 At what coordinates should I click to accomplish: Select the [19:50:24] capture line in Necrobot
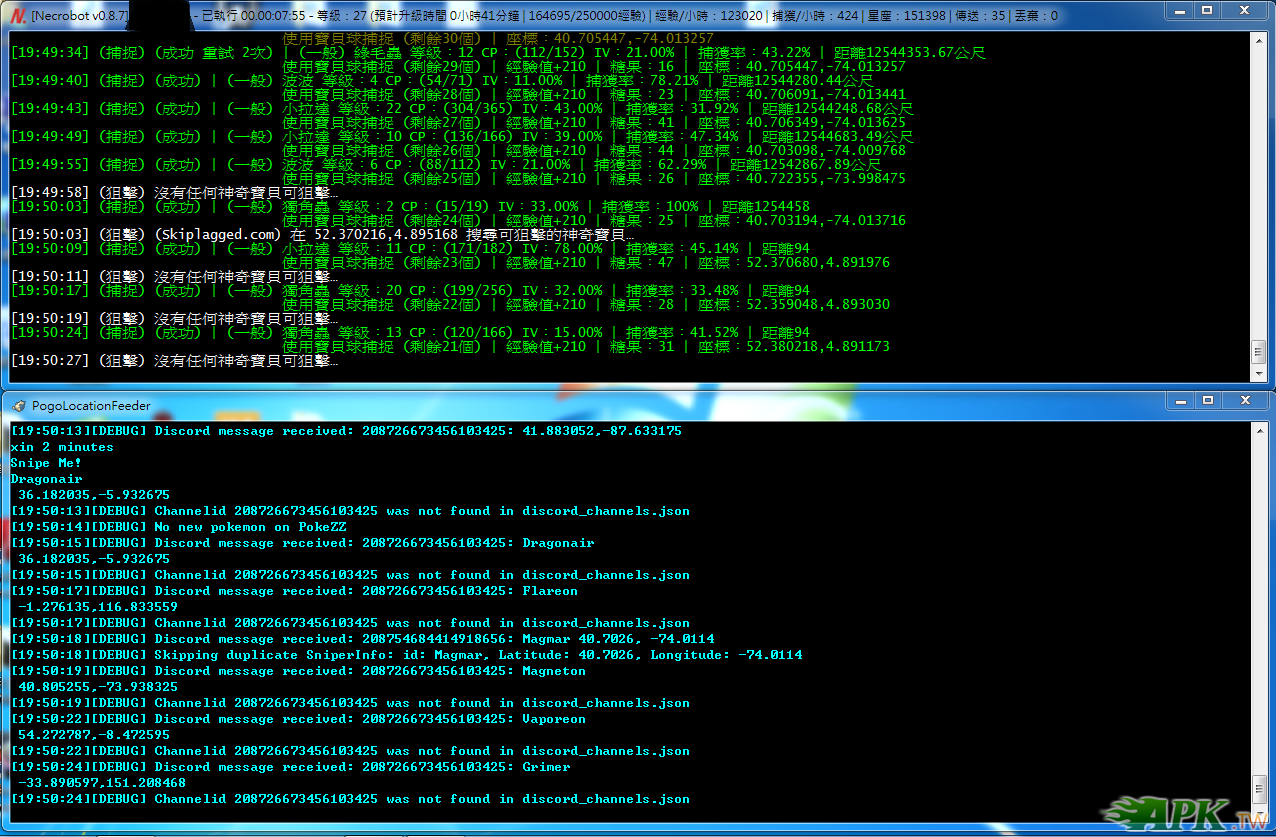click(x=410, y=332)
